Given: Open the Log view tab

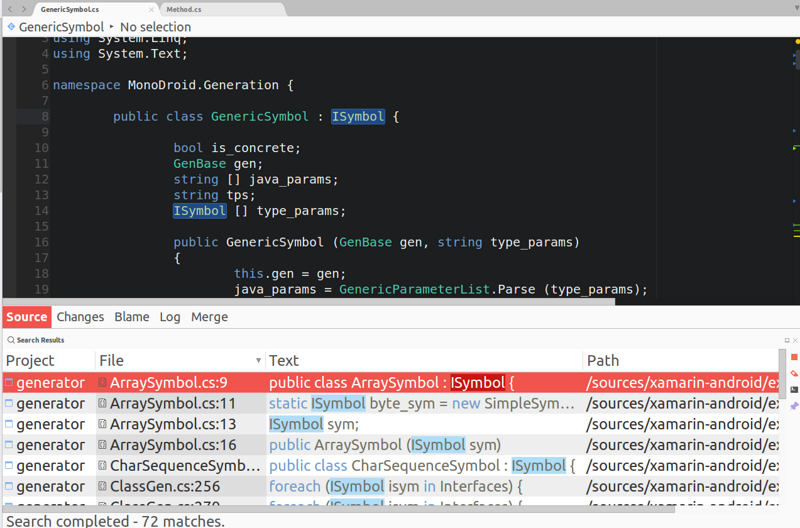Looking at the screenshot, I should (170, 317).
